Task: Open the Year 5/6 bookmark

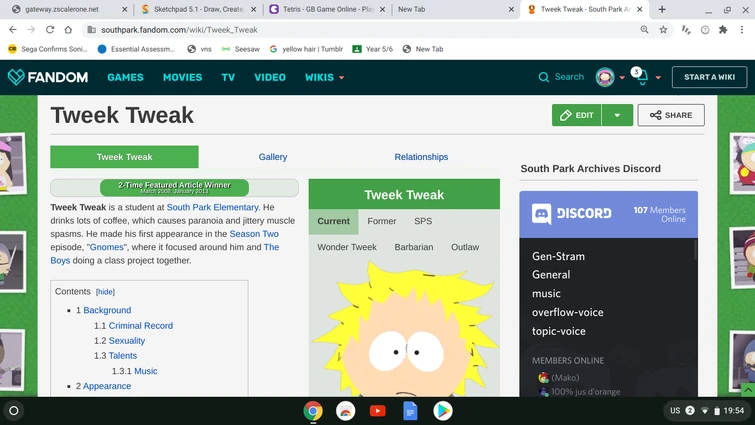Action: (373, 49)
